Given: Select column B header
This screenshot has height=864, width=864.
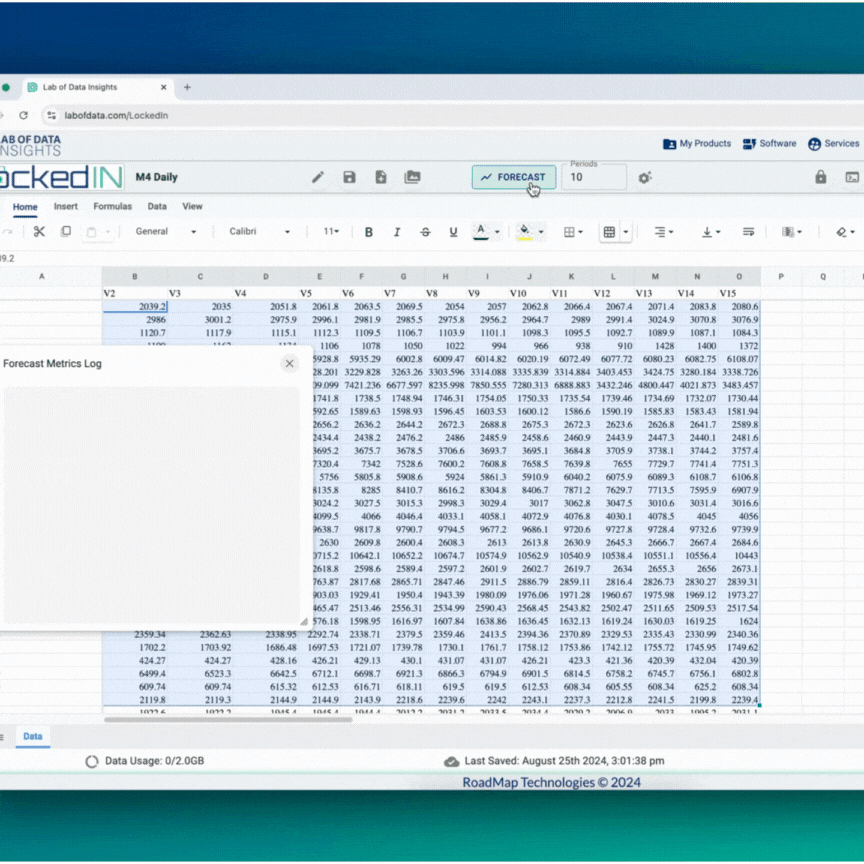Looking at the screenshot, I should click(134, 276).
